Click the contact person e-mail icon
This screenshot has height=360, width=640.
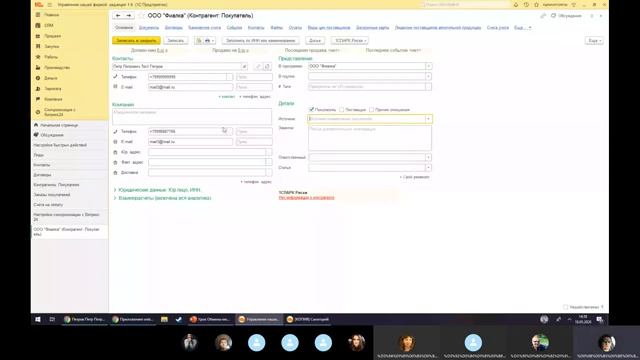tap(115, 87)
